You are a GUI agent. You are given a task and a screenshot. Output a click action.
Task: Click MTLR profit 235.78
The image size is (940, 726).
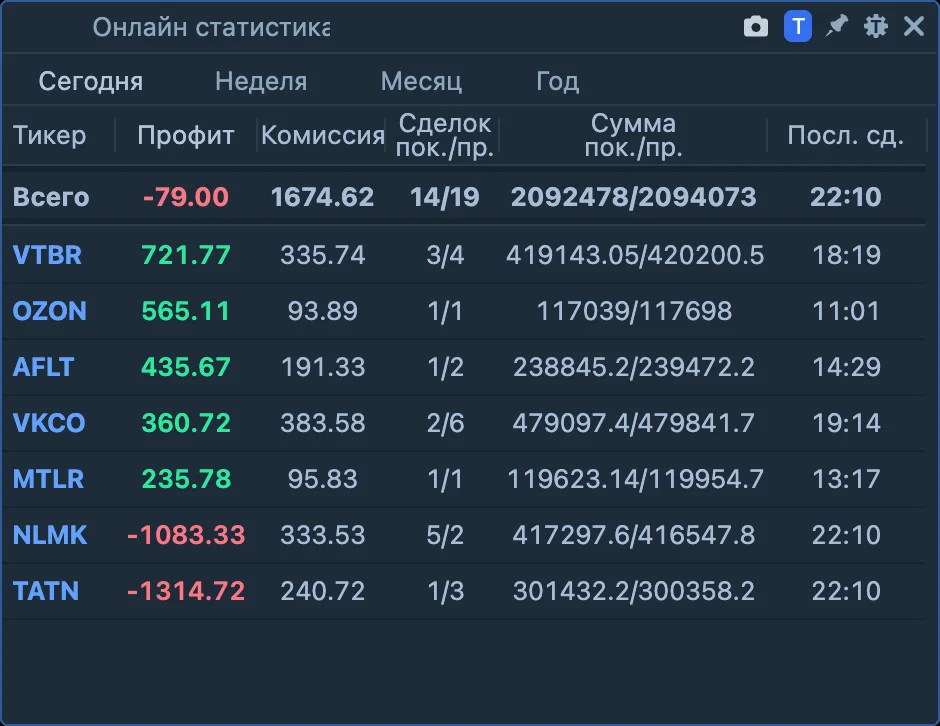[x=186, y=479]
